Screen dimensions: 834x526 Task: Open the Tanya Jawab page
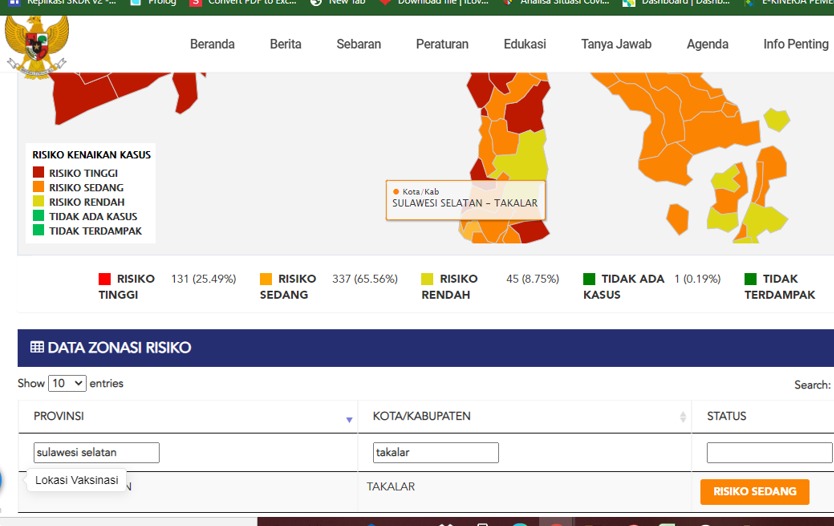pyautogui.click(x=616, y=44)
